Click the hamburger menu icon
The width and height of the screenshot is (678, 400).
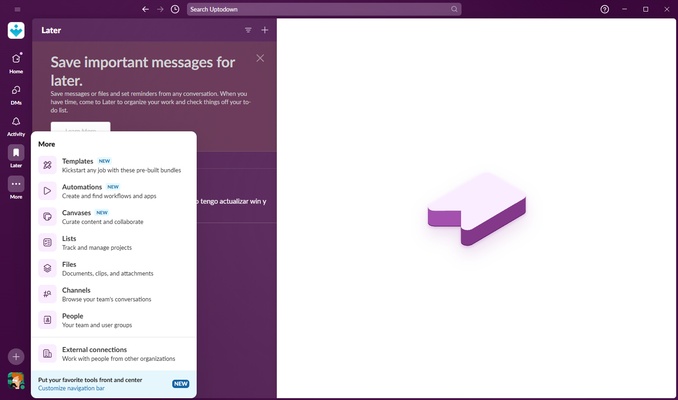click(x=17, y=9)
